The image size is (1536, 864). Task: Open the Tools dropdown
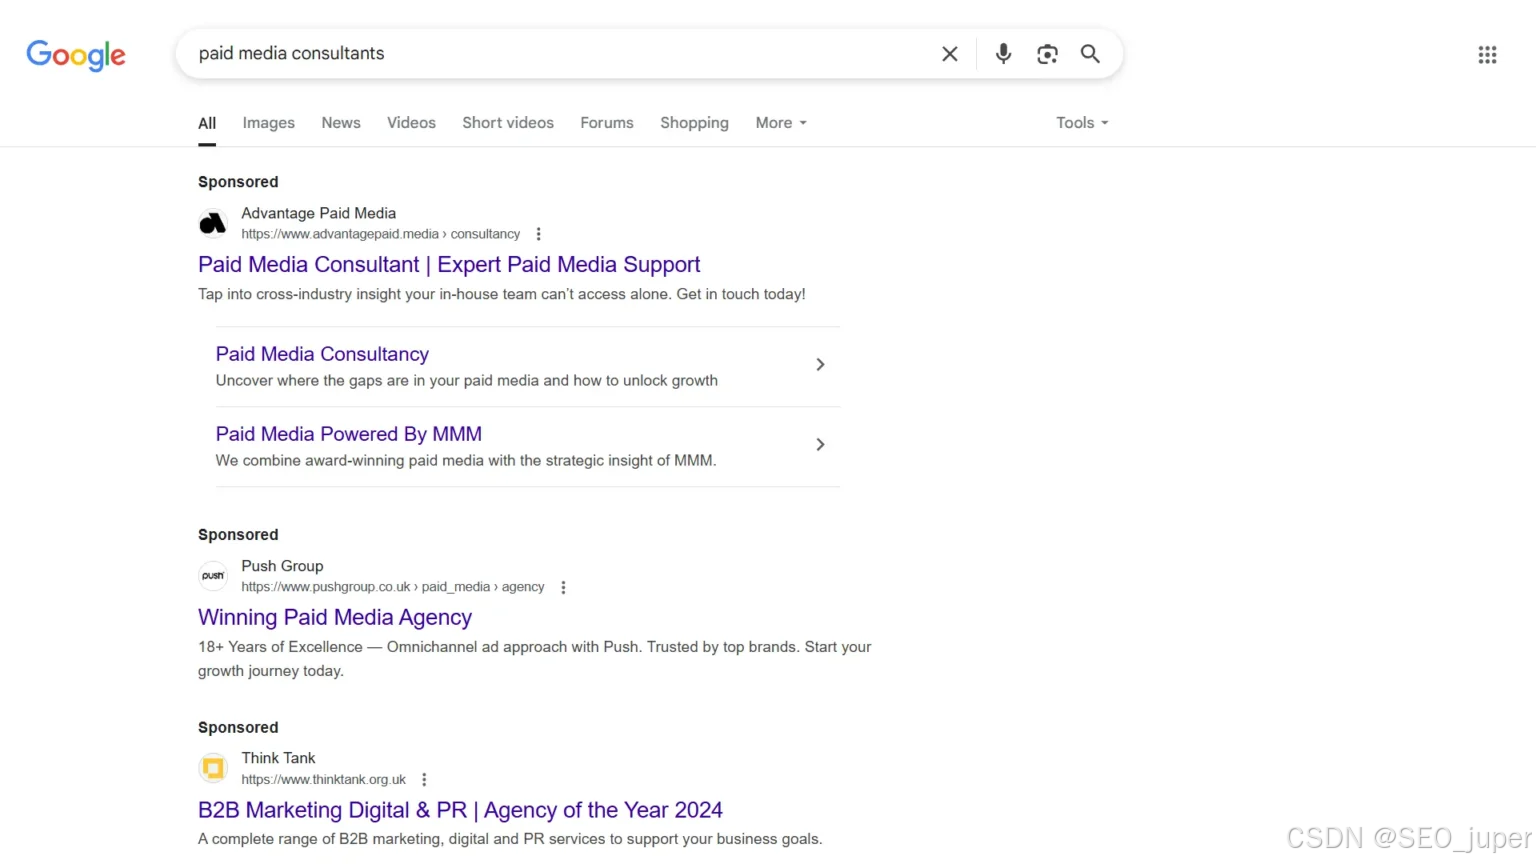pos(1082,123)
